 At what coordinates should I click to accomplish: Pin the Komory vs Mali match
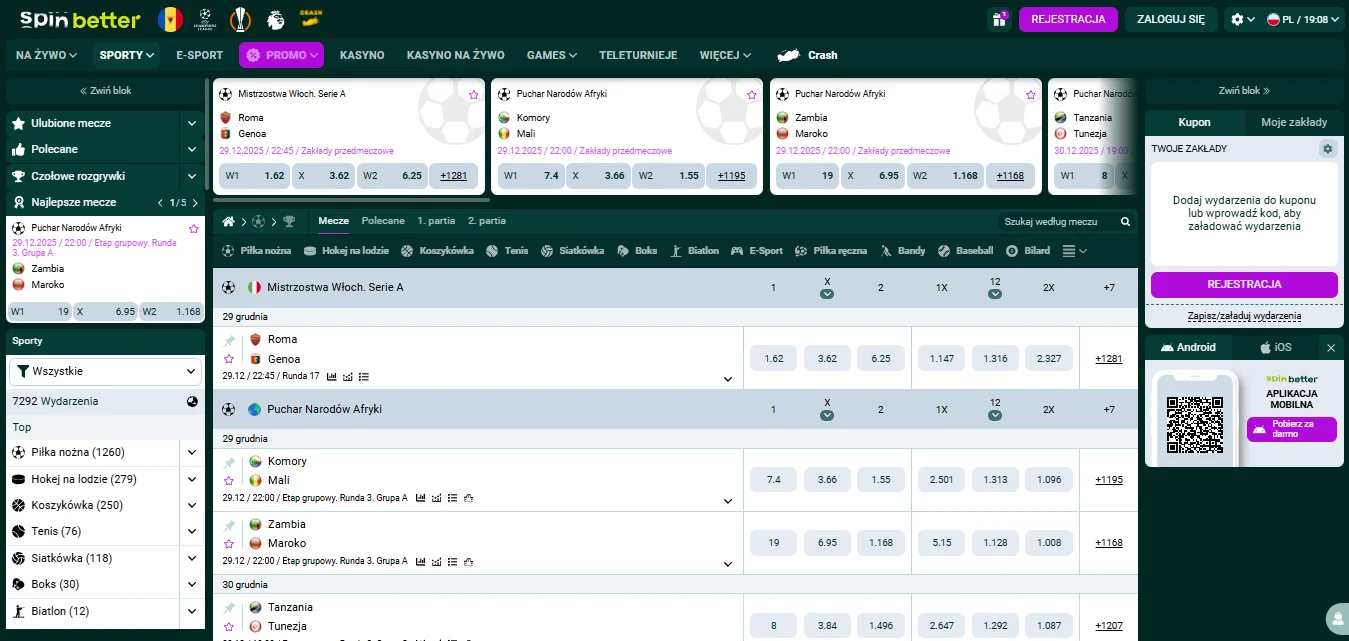229,462
